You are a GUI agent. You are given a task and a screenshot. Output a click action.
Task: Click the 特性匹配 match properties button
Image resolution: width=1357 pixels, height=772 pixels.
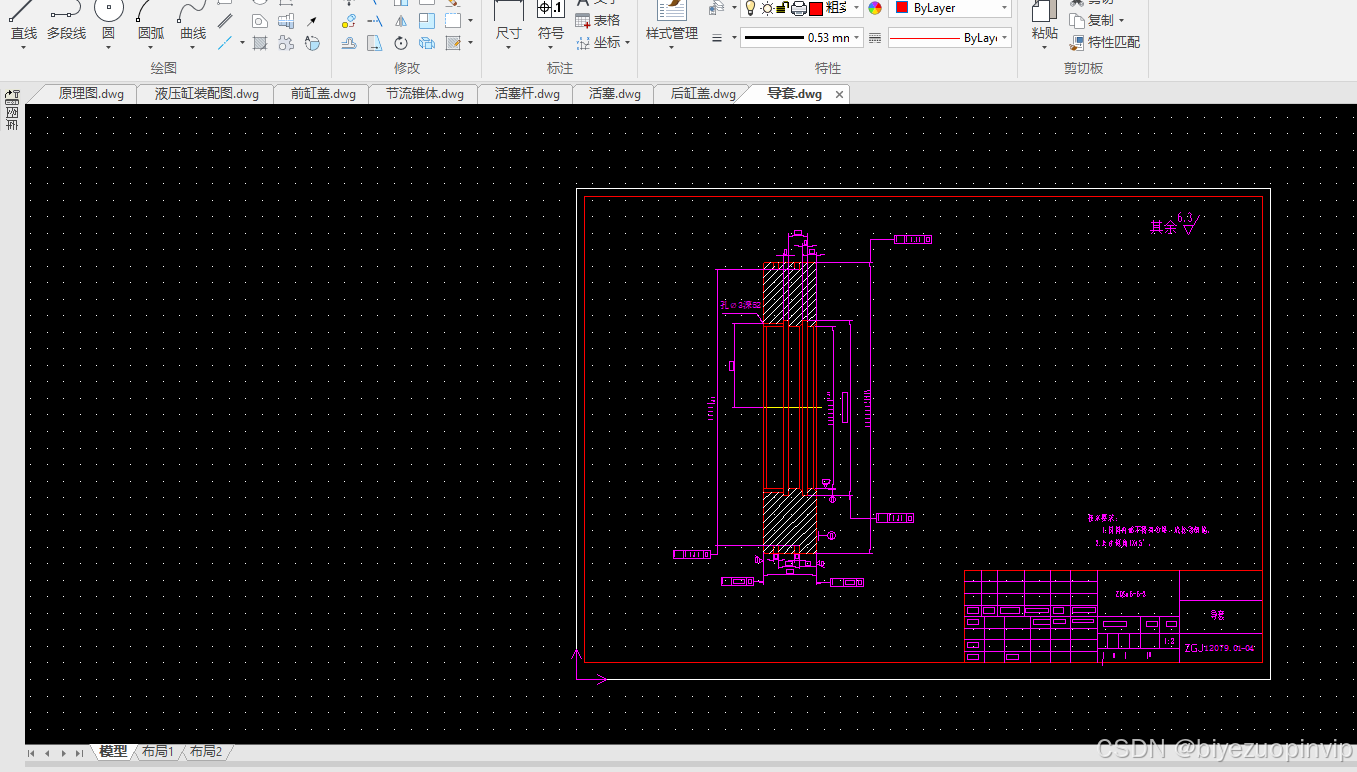1104,43
